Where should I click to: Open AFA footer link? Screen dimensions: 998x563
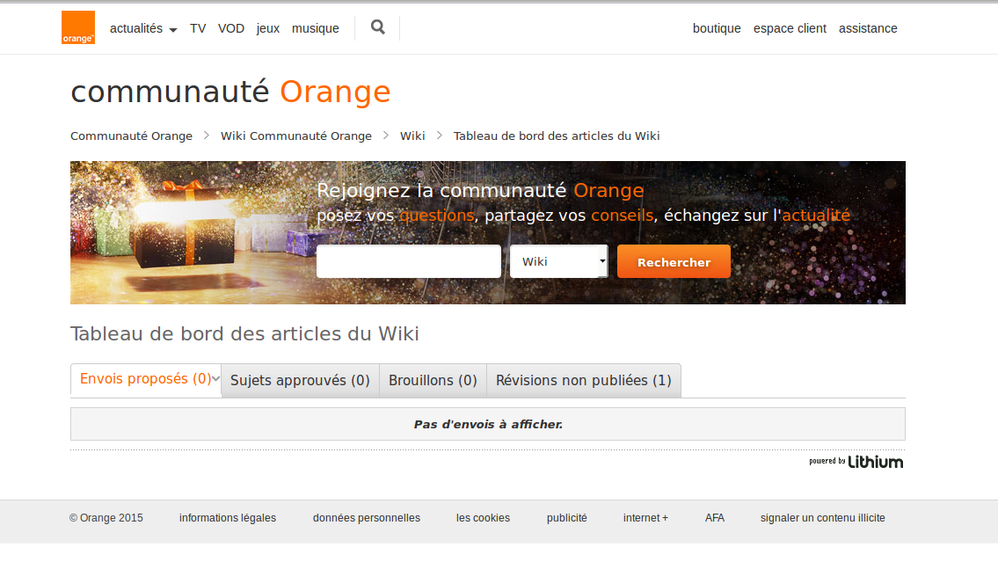[714, 518]
